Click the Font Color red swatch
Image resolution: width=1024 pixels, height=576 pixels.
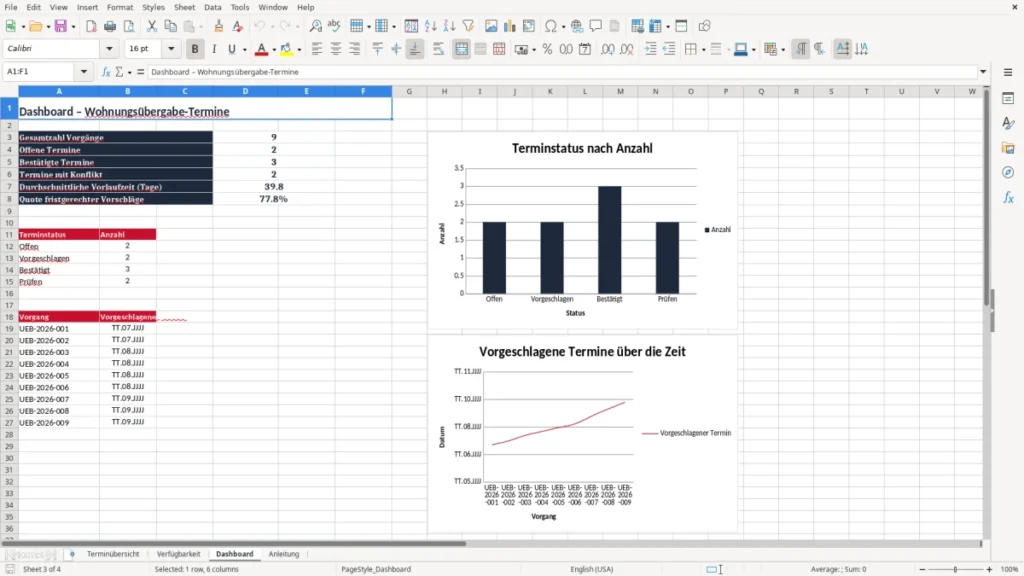(261, 49)
